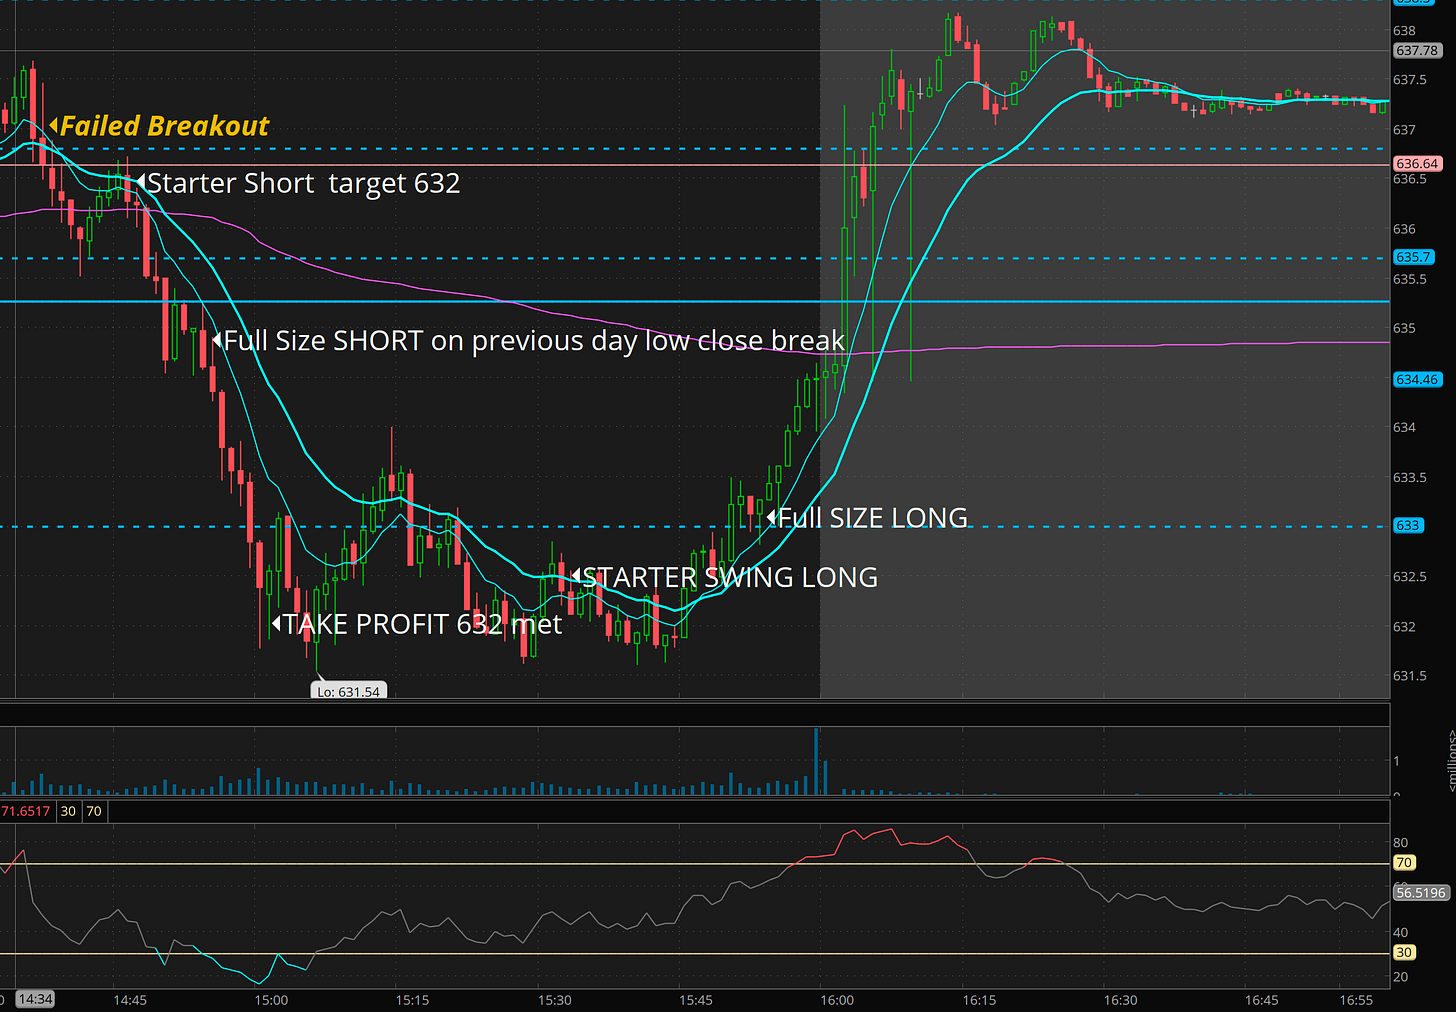Image resolution: width=1456 pixels, height=1012 pixels.
Task: Select the 637.78 gray price tag
Action: [1417, 50]
